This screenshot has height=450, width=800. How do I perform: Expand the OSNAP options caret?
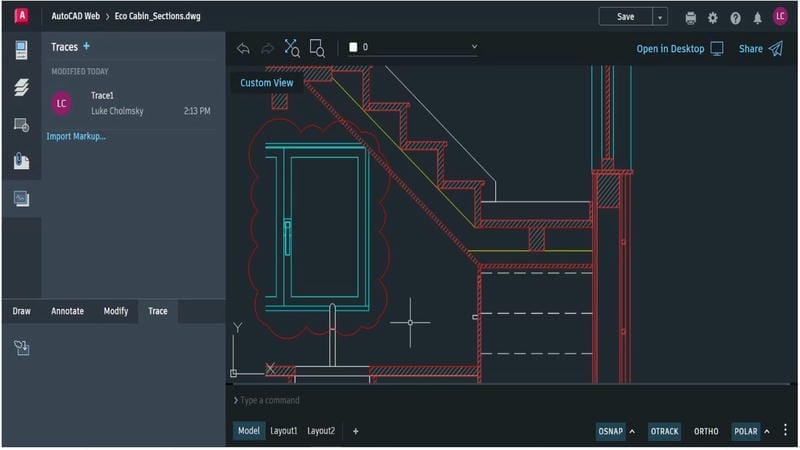(x=632, y=431)
